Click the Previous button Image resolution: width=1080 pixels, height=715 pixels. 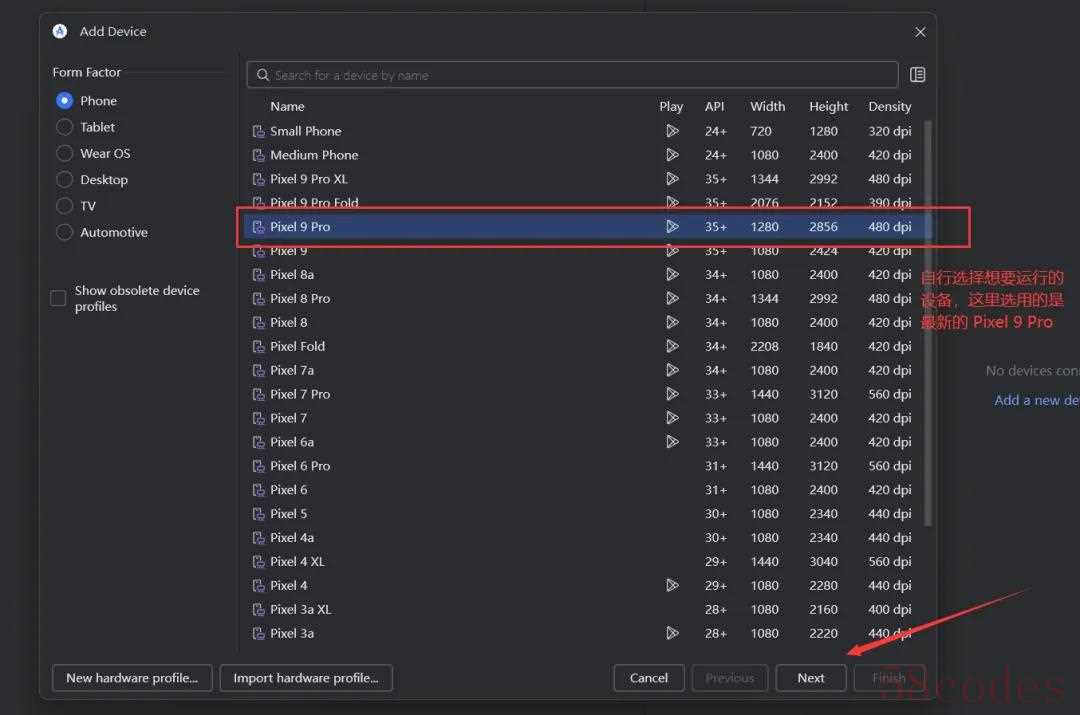(729, 678)
